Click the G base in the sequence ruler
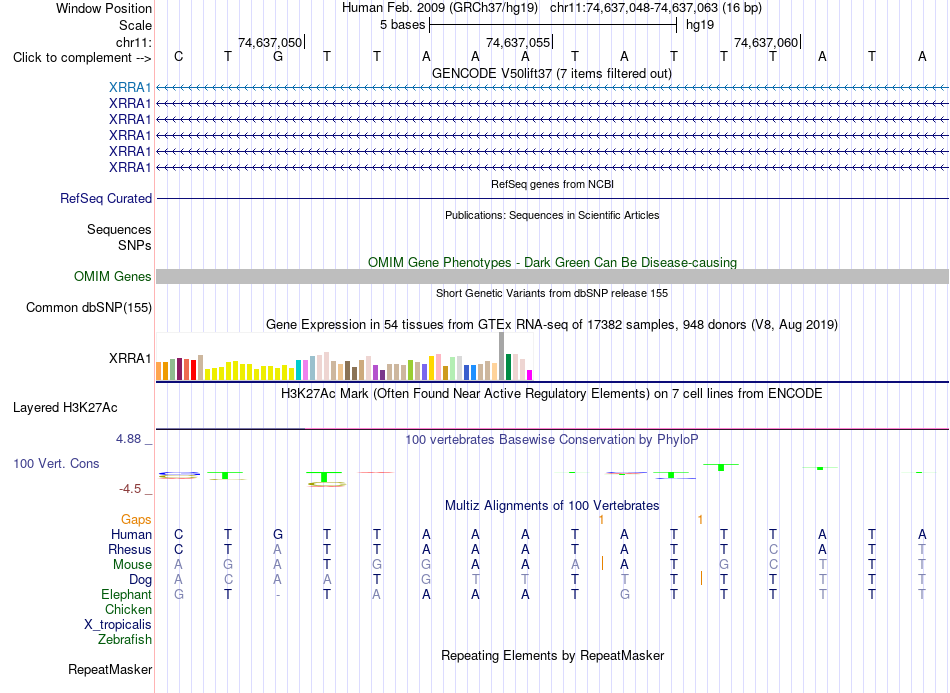The width and height of the screenshot is (950, 693). (277, 56)
